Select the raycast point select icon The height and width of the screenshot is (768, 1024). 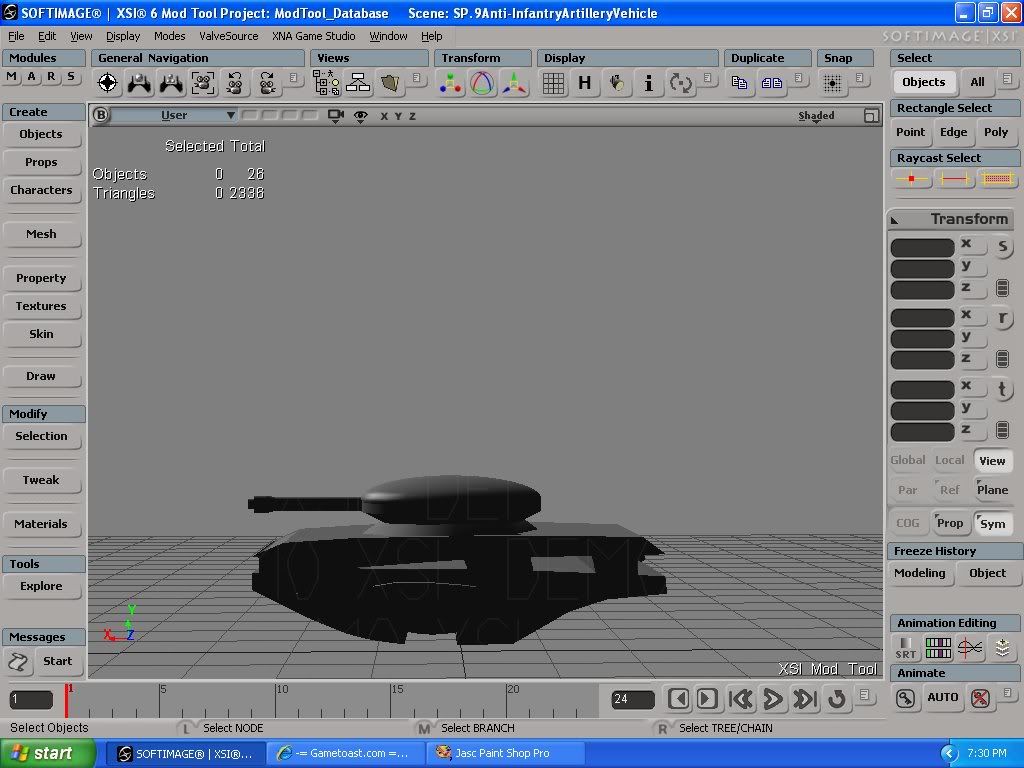(912, 178)
